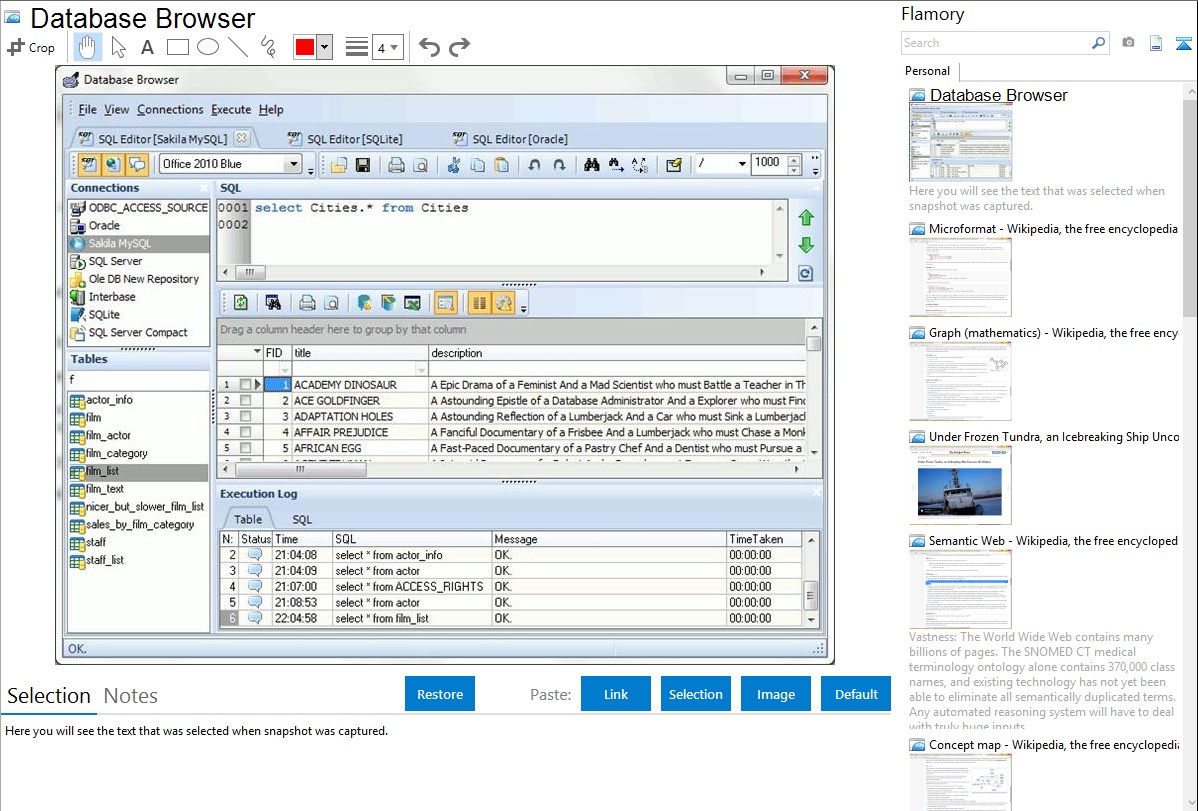Image resolution: width=1198 pixels, height=811 pixels.
Task: Click the Link paste button
Action: tap(616, 693)
